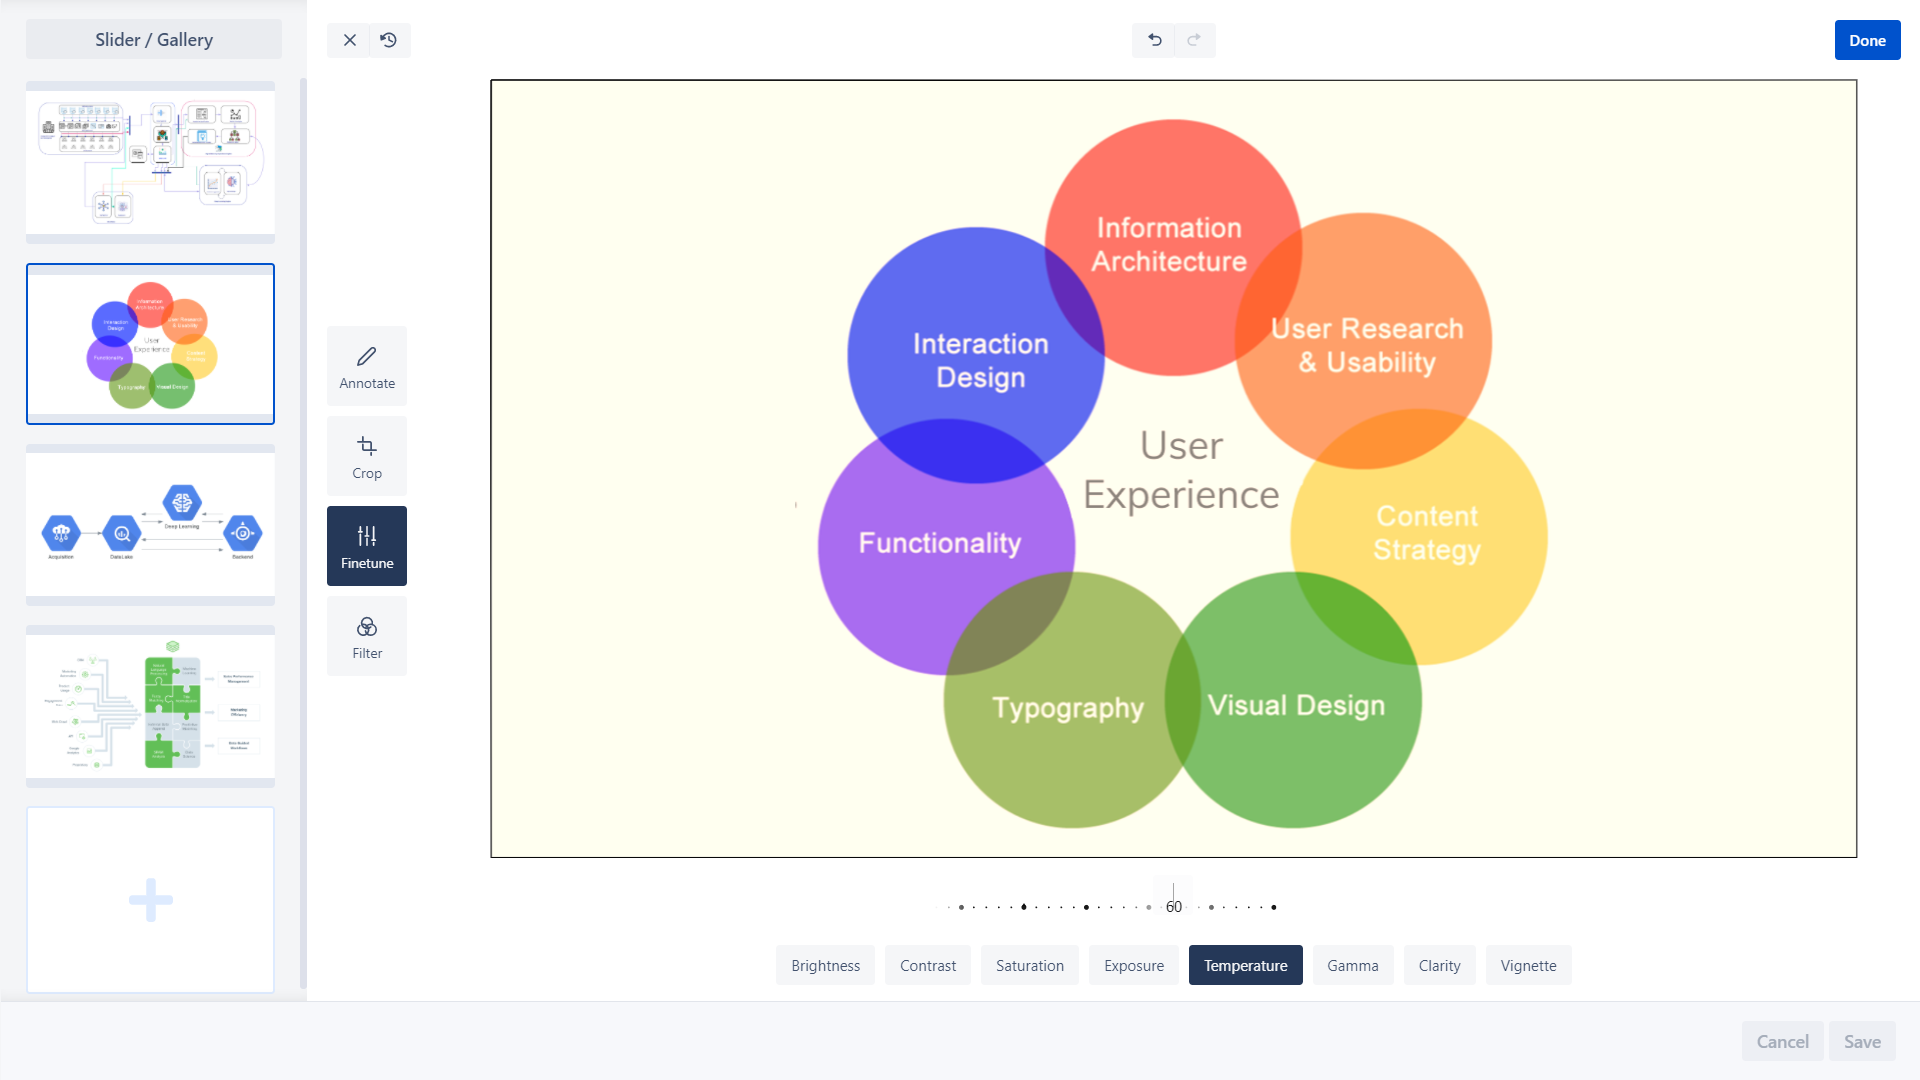Screen dimensions: 1920x1080
Task: Select the Vignette adjustment tab
Action: coord(1528,965)
